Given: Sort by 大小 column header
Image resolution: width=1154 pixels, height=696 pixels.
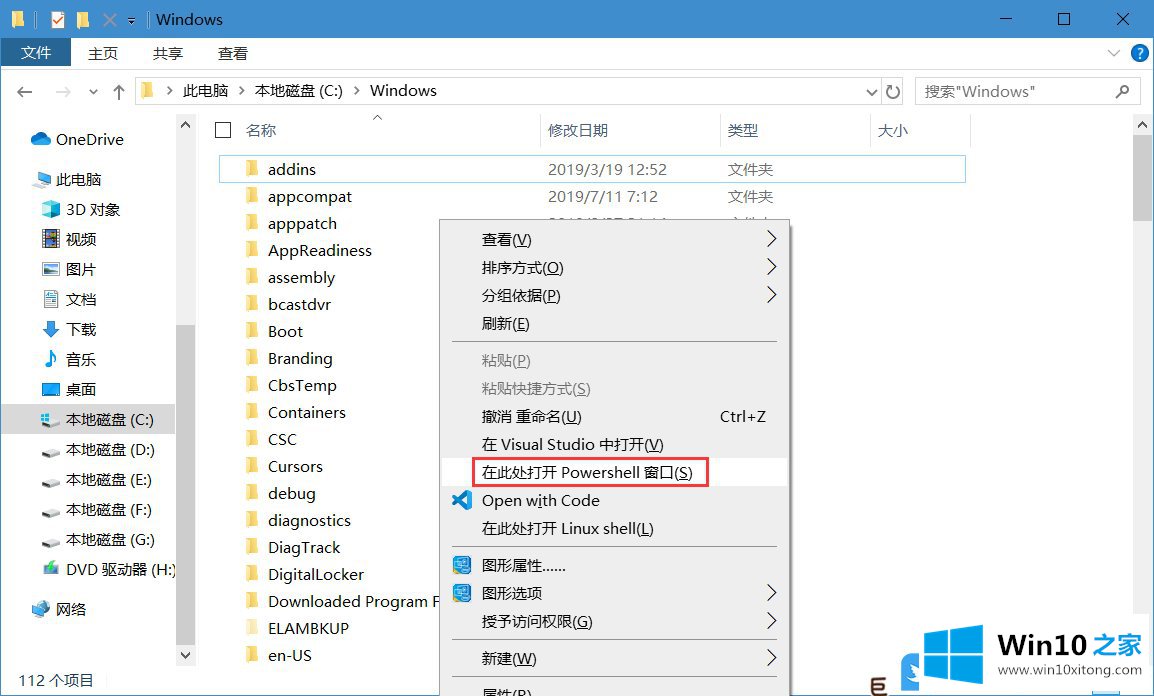Looking at the screenshot, I should tap(893, 130).
